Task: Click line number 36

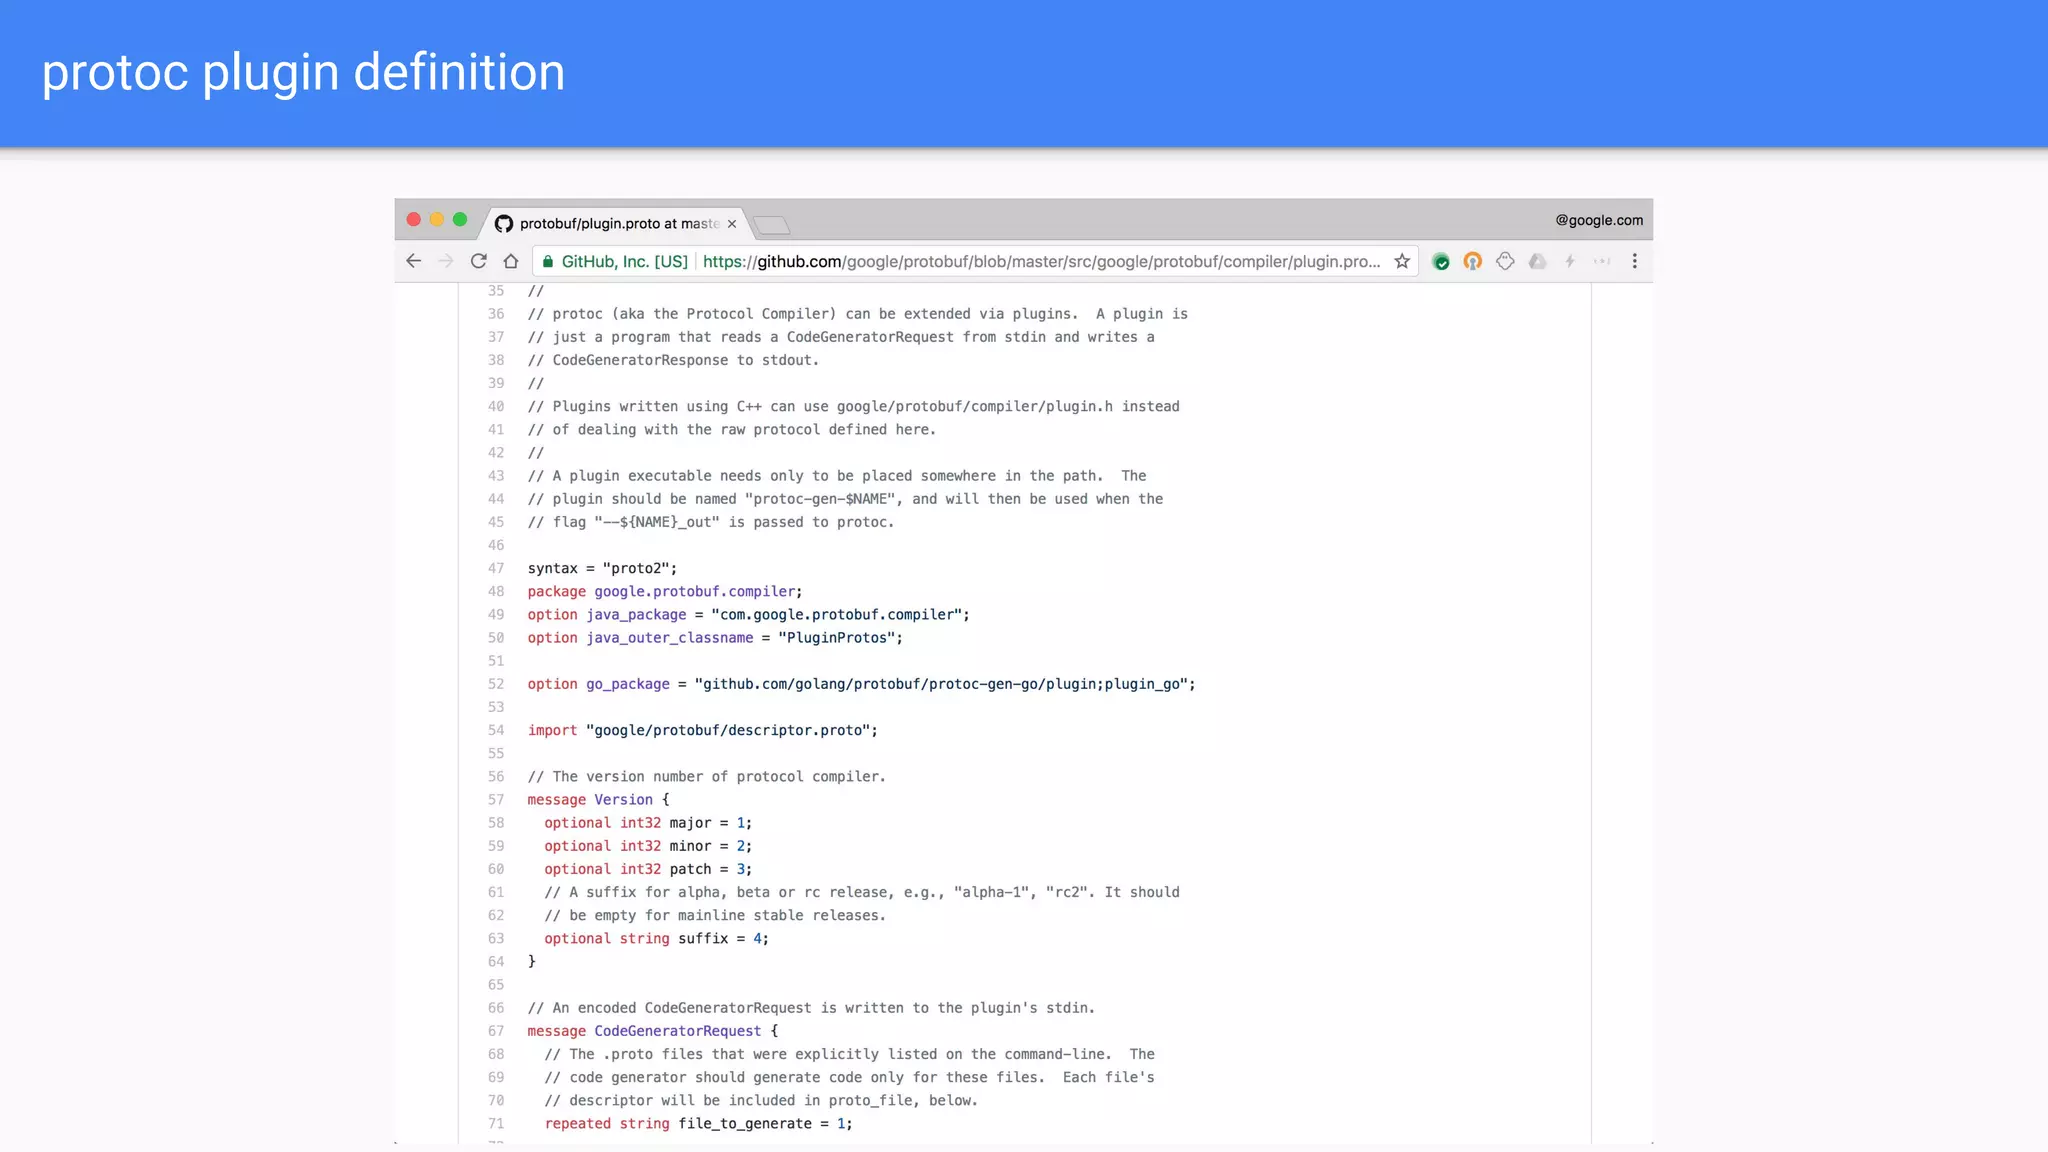Action: click(x=496, y=314)
